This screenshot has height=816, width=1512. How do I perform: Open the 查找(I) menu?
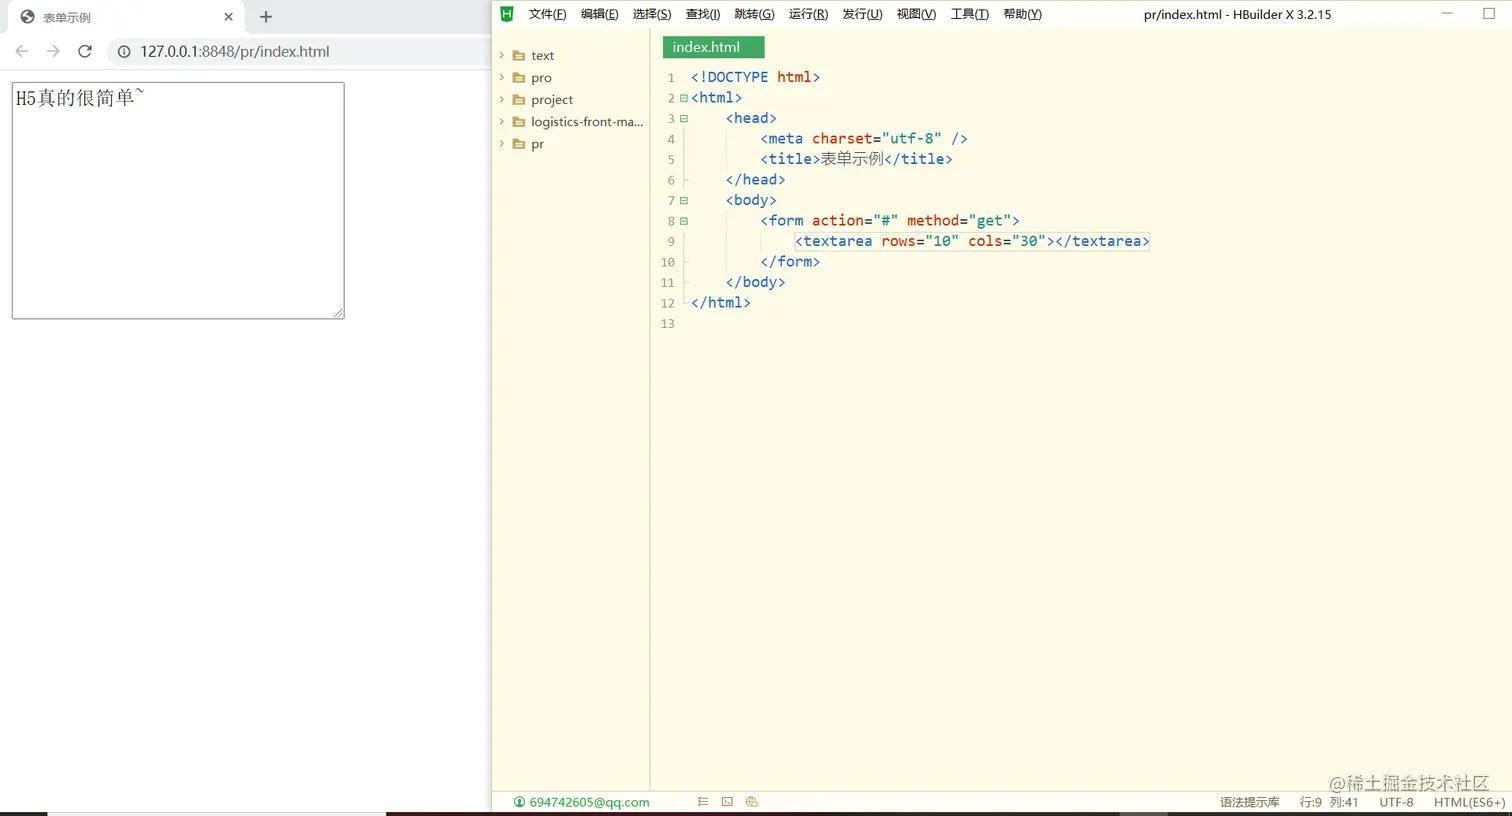point(703,14)
